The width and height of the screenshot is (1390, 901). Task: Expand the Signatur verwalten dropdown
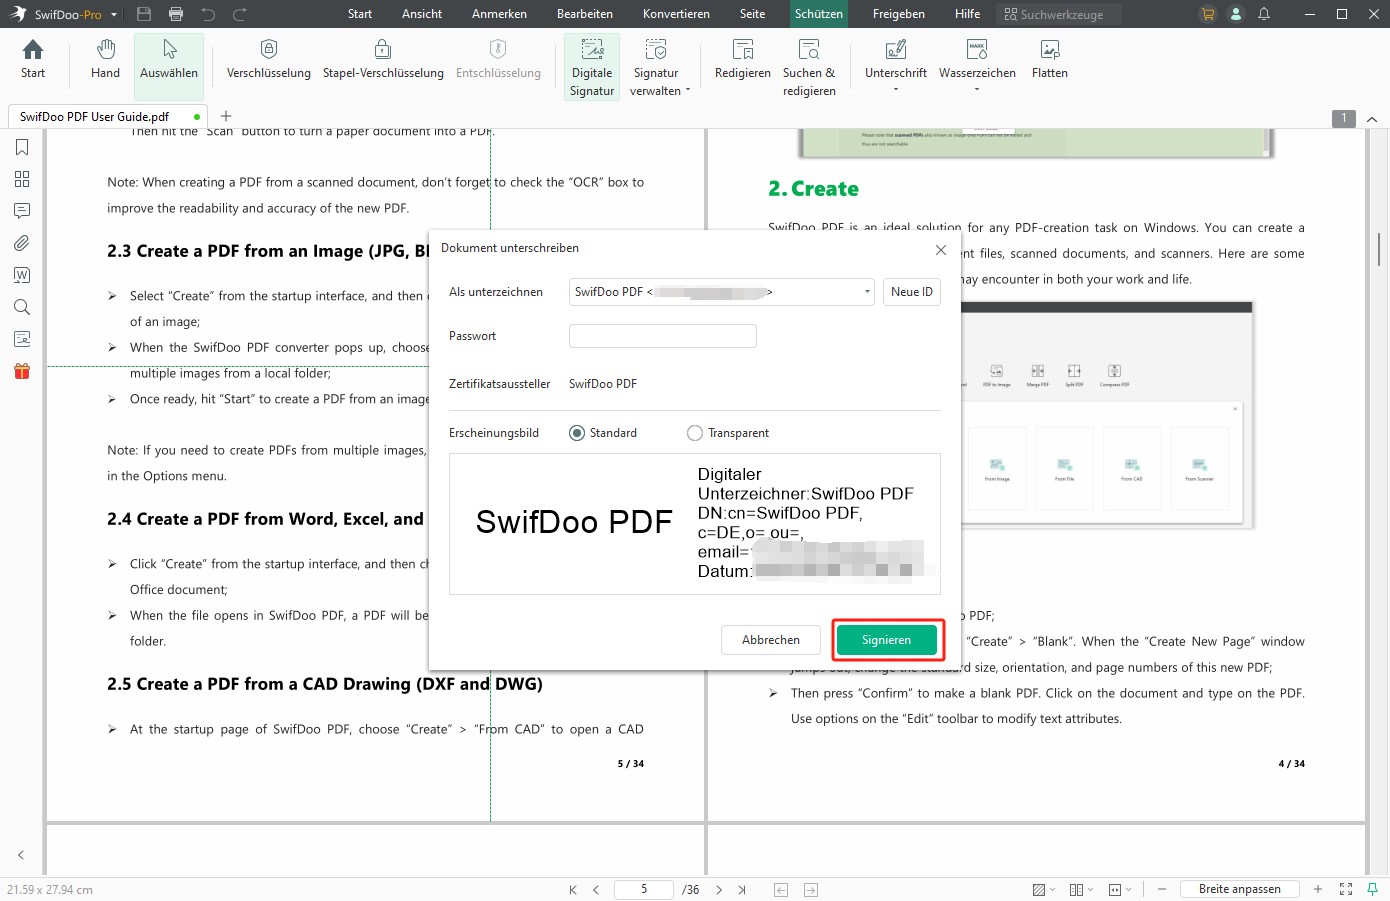(x=688, y=90)
